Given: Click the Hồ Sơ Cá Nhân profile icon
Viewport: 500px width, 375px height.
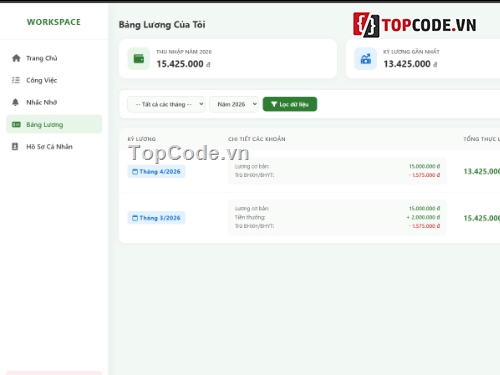Looking at the screenshot, I should (x=15, y=147).
